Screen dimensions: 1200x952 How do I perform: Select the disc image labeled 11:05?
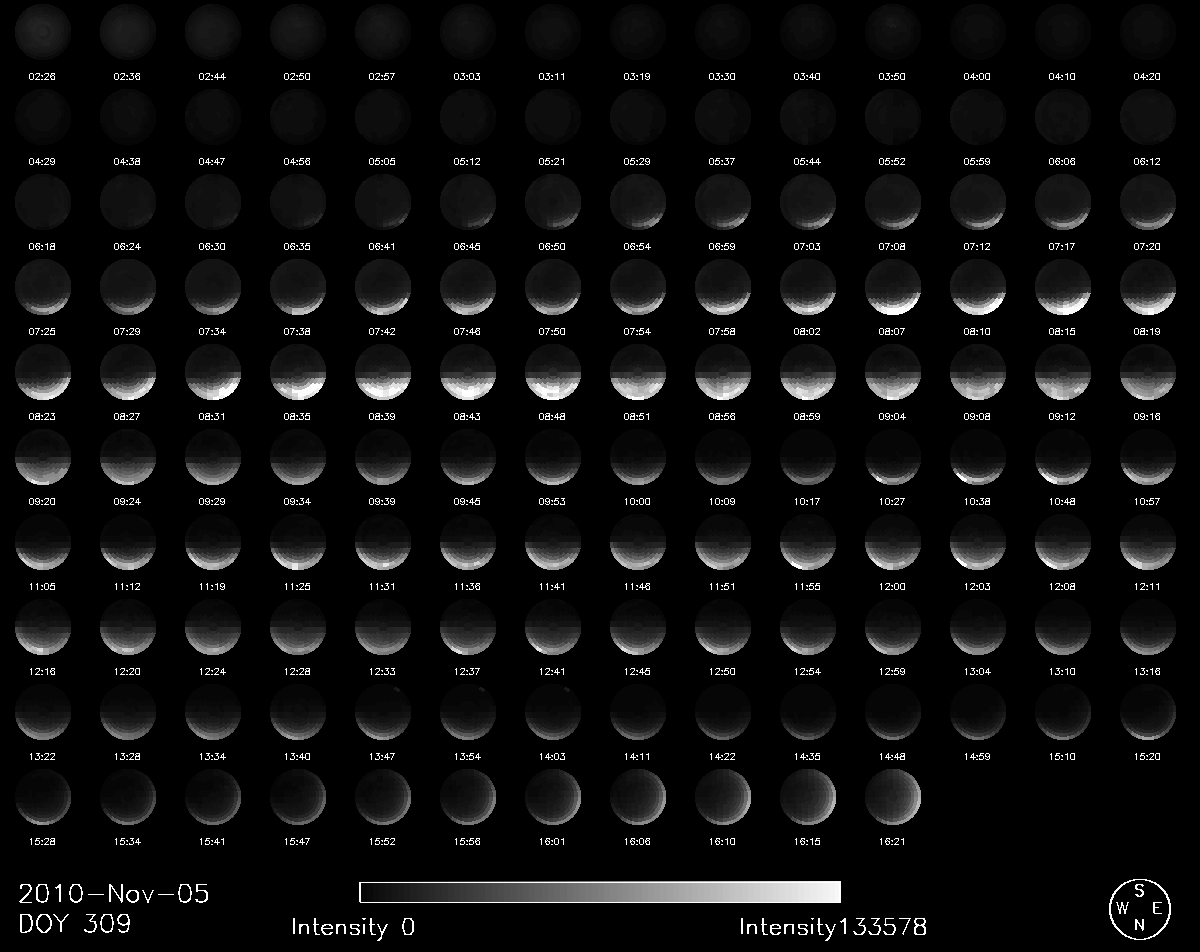[43, 540]
